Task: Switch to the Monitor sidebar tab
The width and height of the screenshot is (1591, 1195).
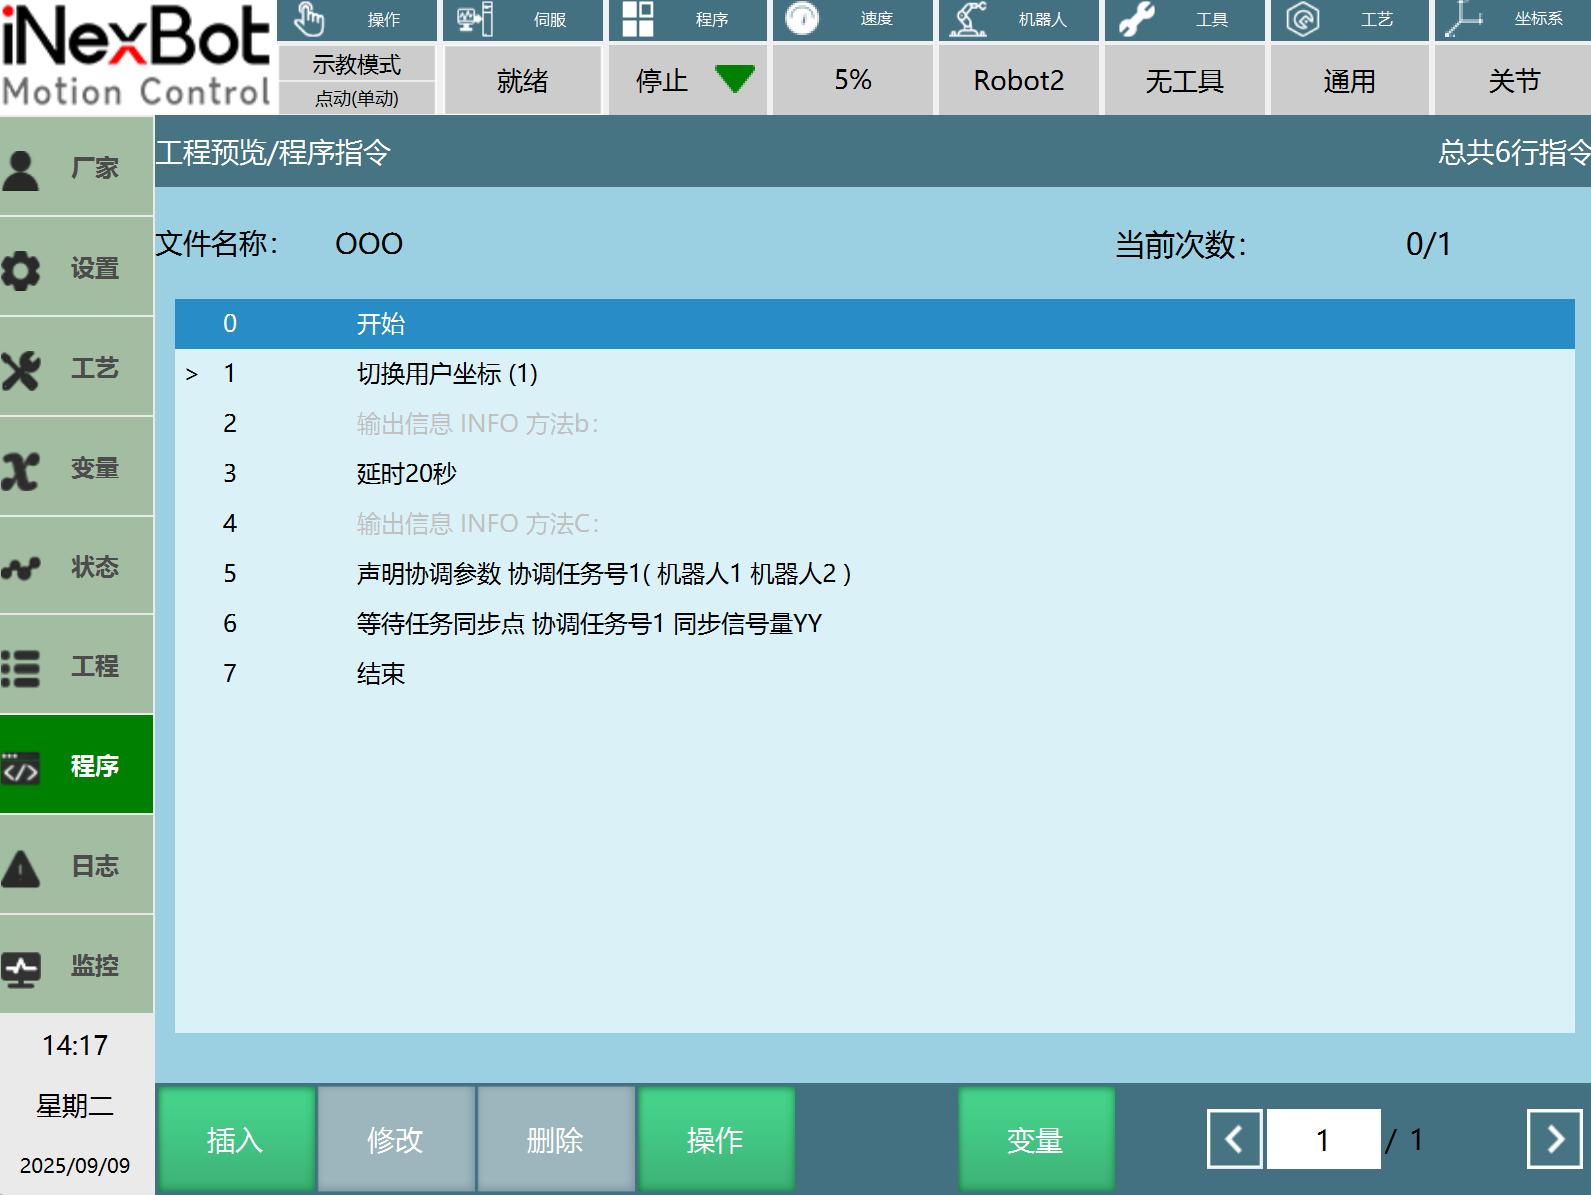Action: point(76,966)
